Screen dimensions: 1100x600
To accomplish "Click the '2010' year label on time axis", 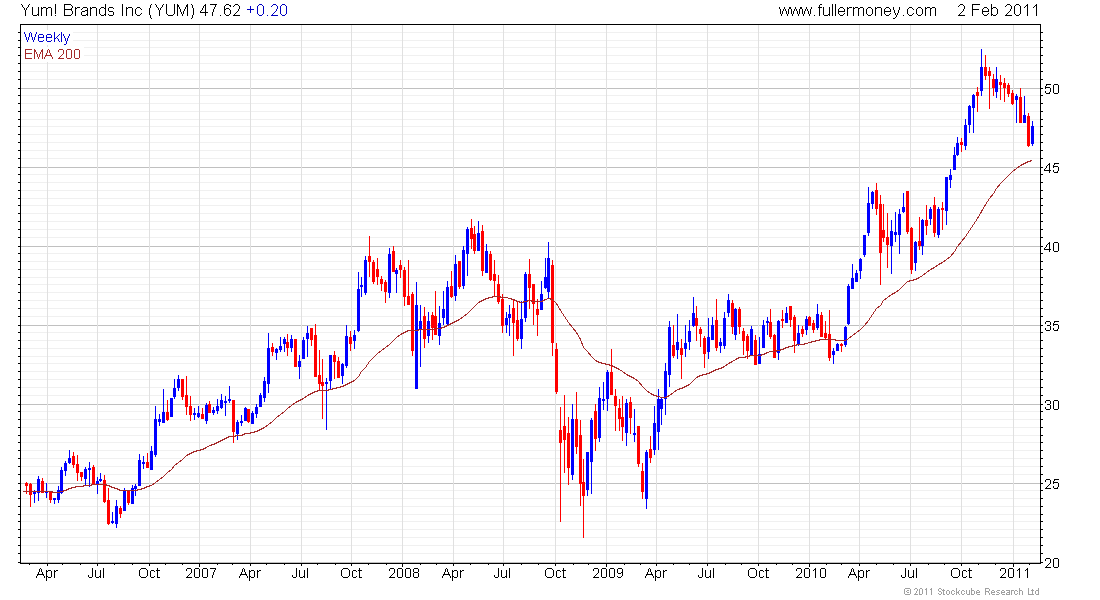I will 811,573.
